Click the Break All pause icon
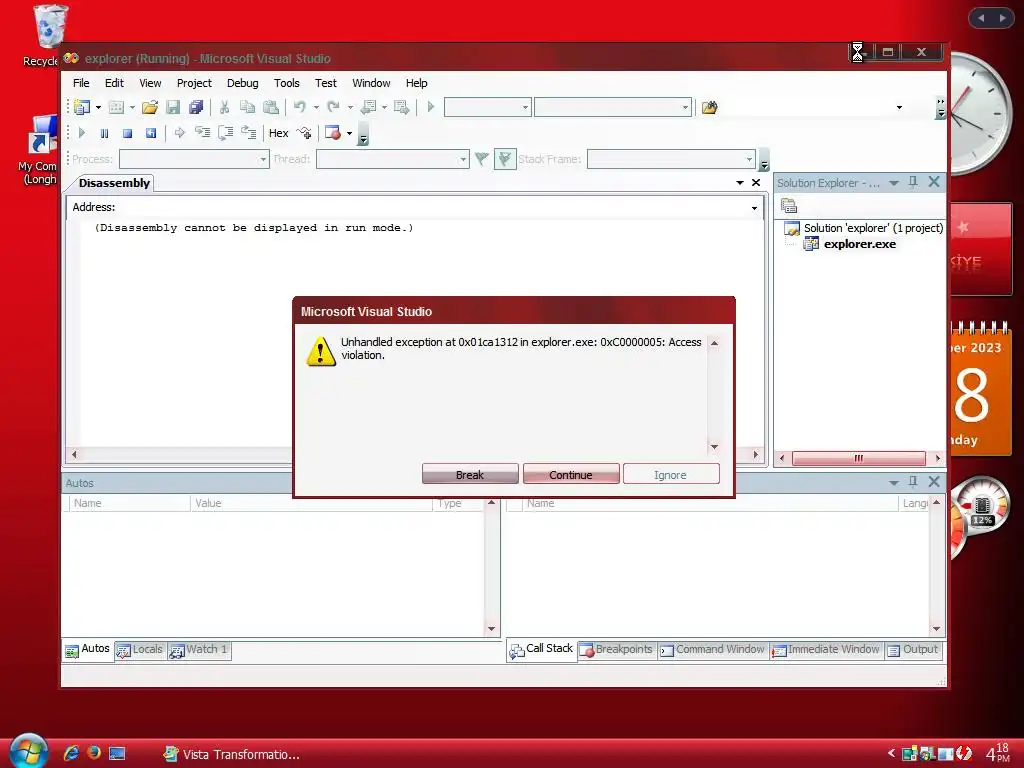1024x768 pixels. [104, 133]
